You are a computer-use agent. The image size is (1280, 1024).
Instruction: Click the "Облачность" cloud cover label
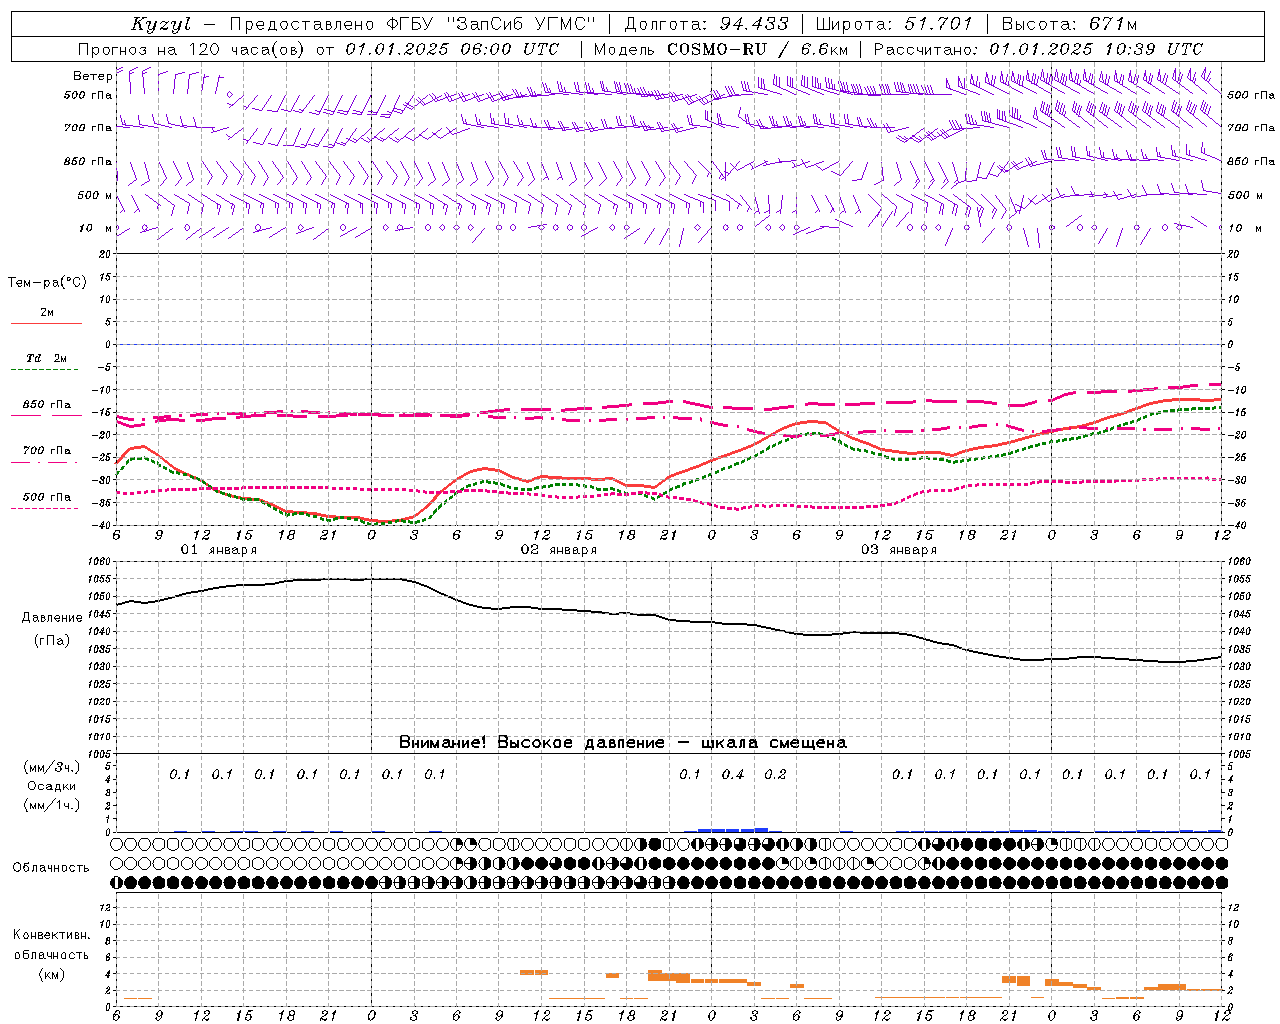51,867
